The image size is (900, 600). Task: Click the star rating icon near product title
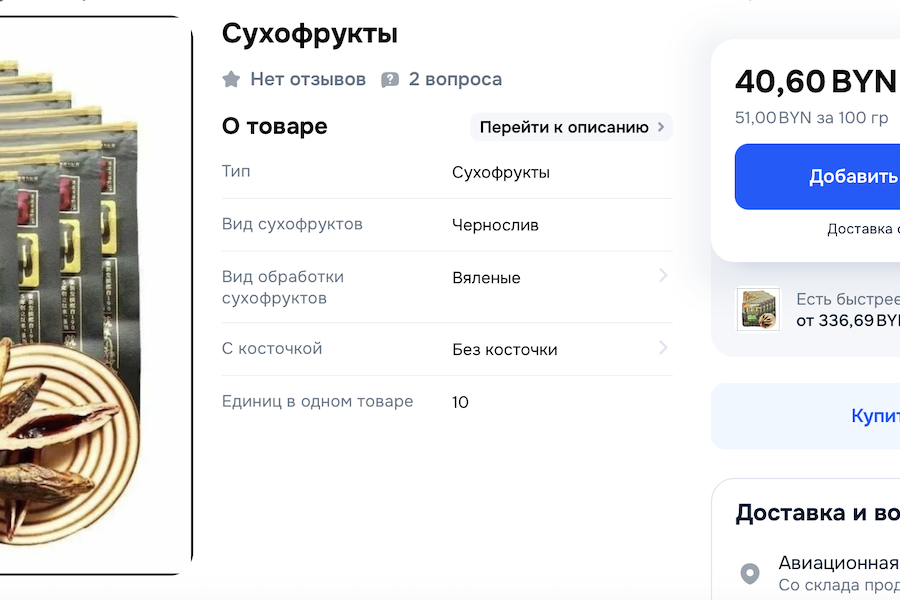point(232,79)
